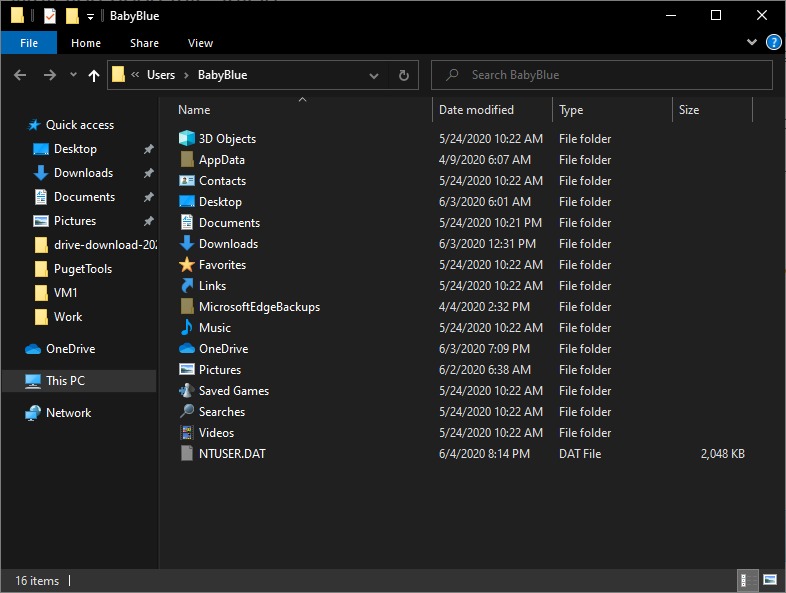Screen dimensions: 786x593
Task: Sort by Date modified column header
Action: (x=476, y=110)
